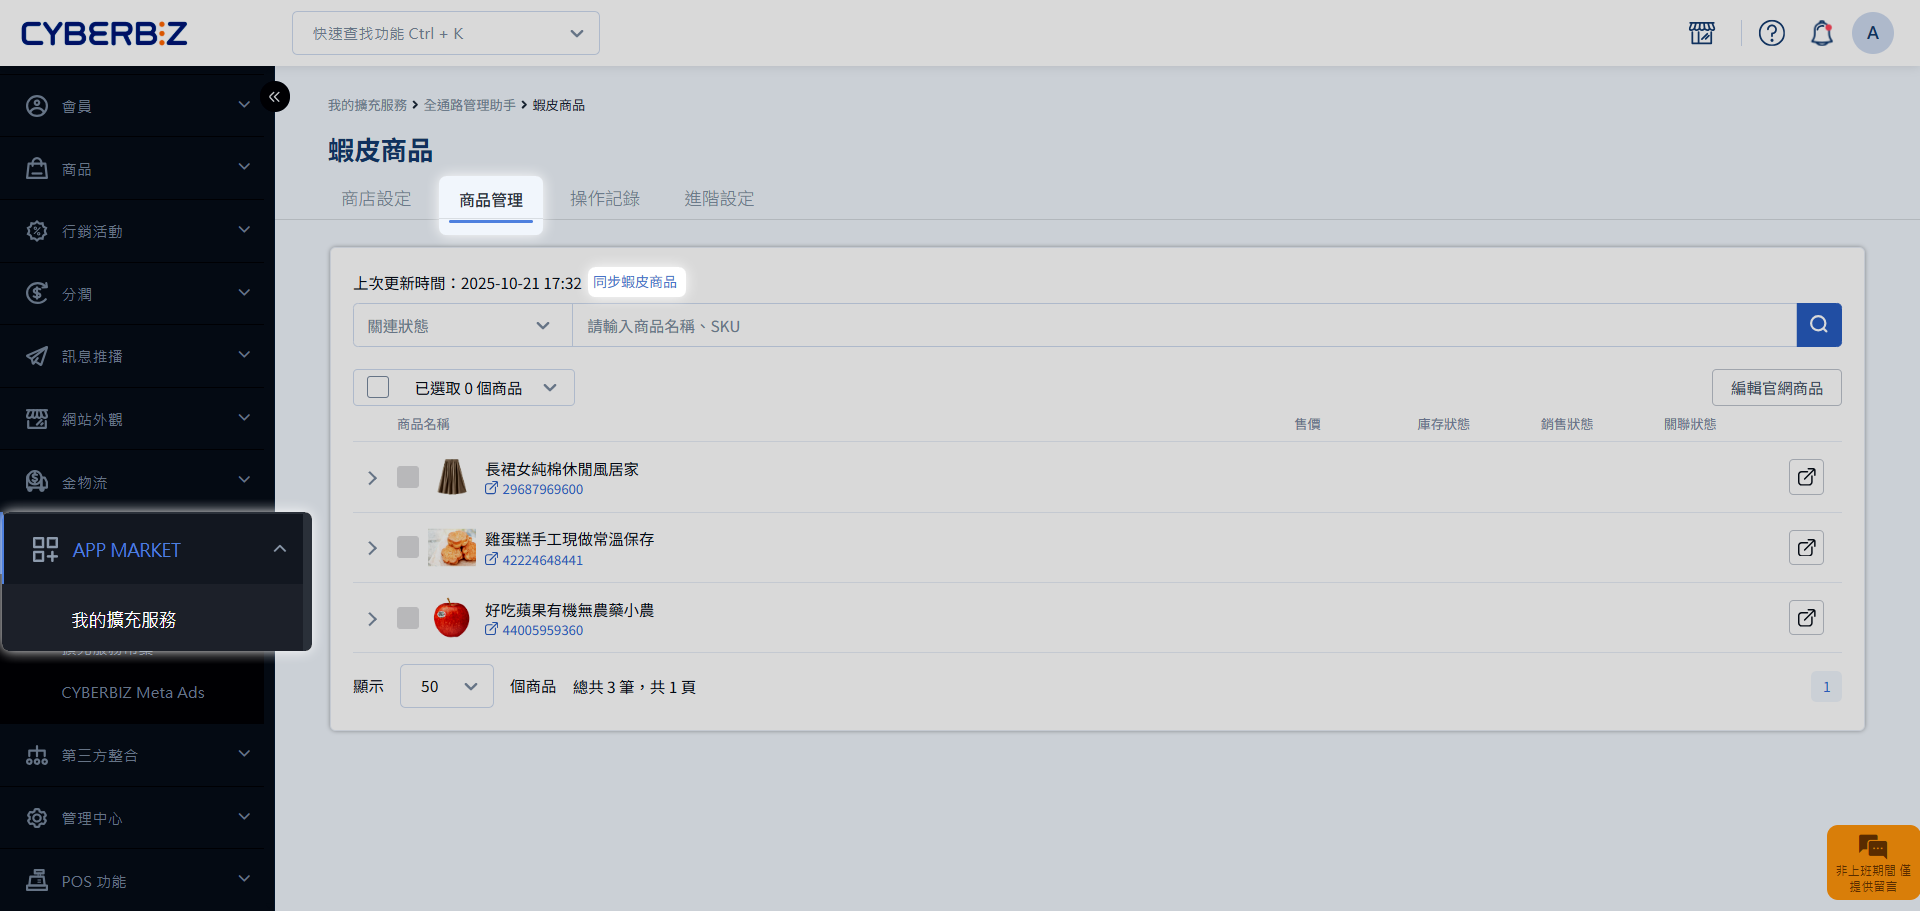Open the help question mark icon

(1771, 33)
